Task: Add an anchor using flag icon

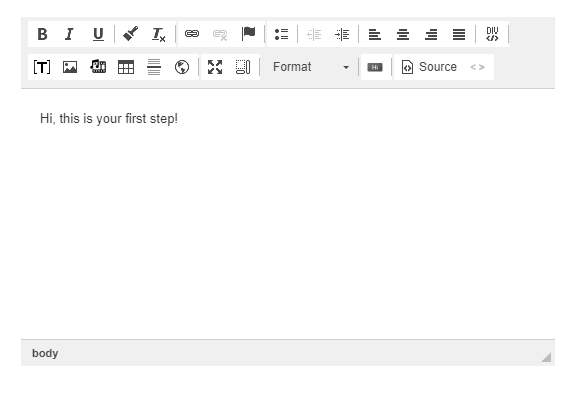Action: (x=248, y=34)
